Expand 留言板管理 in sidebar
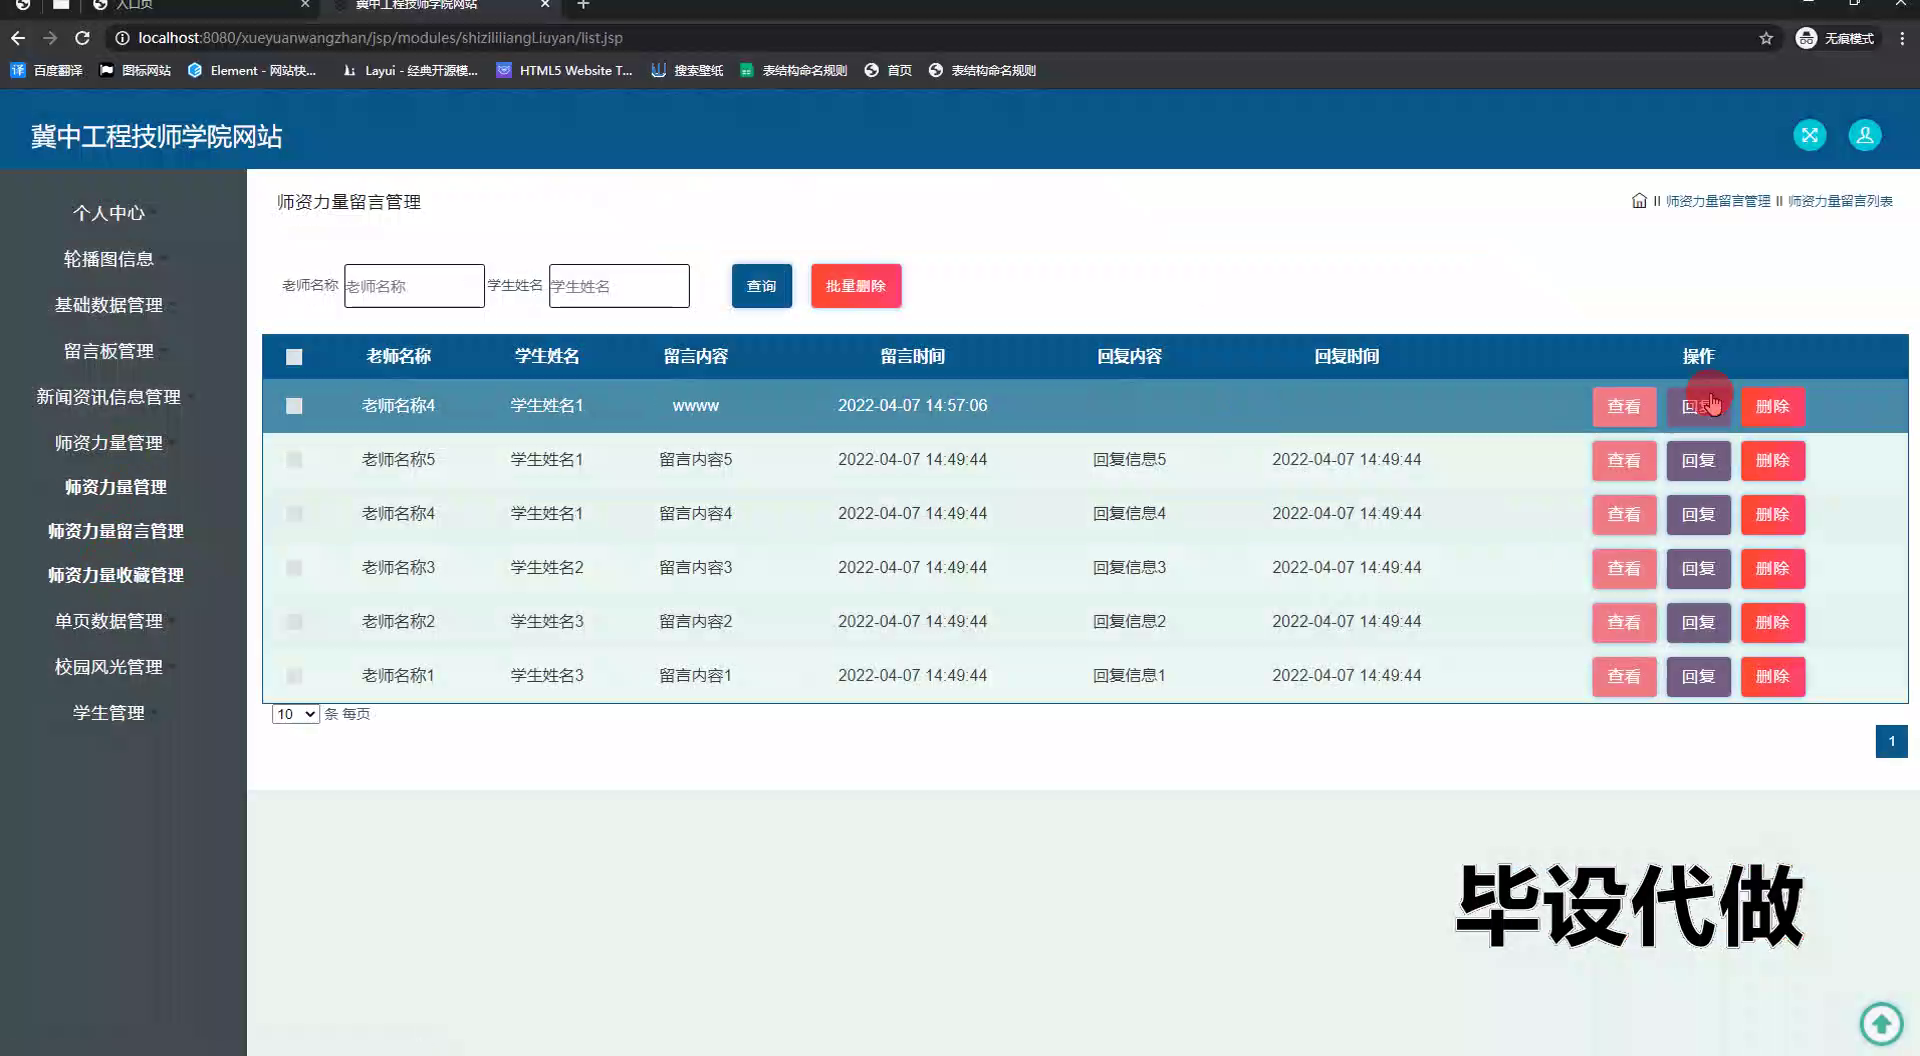The height and width of the screenshot is (1056, 1920). coord(109,351)
